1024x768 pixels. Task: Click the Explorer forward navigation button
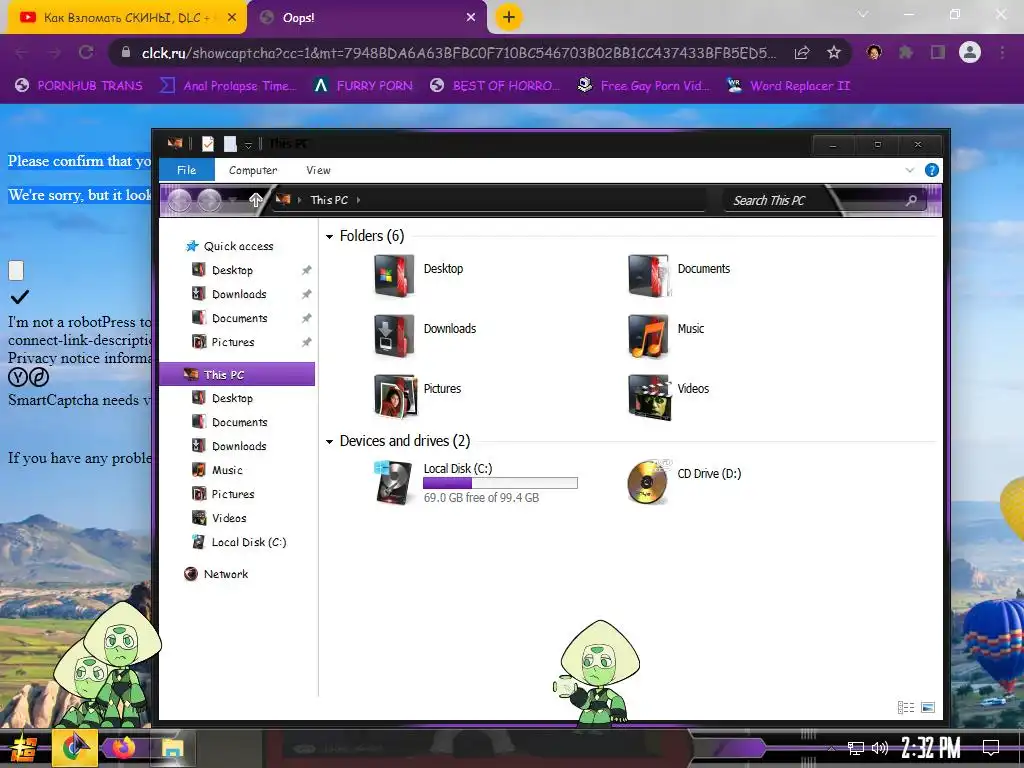(x=209, y=200)
